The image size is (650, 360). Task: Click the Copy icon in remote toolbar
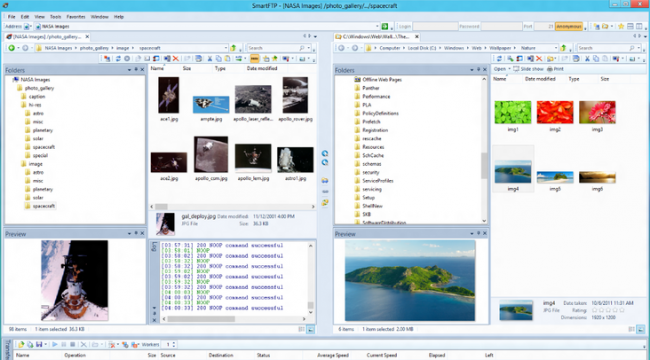pos(218,59)
